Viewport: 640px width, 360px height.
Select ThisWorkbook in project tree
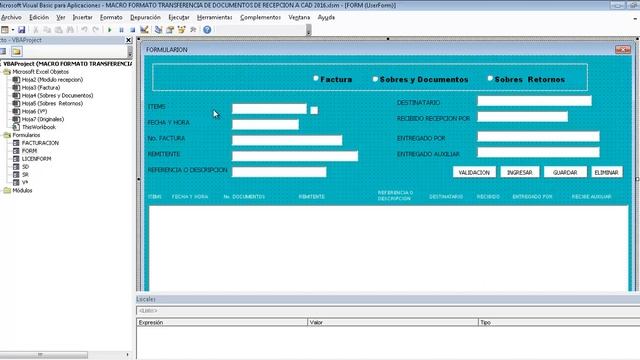pos(39,127)
